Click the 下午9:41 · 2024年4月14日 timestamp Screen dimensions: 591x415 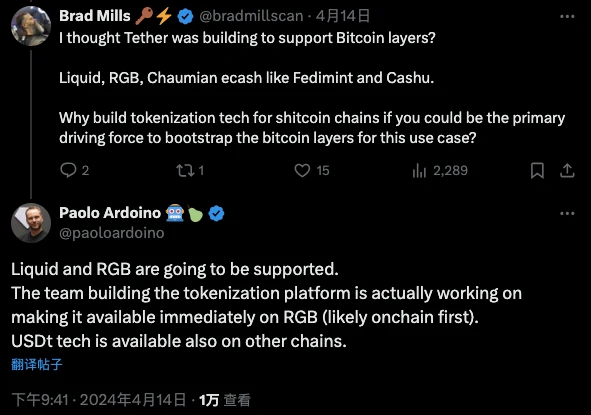(x=99, y=400)
